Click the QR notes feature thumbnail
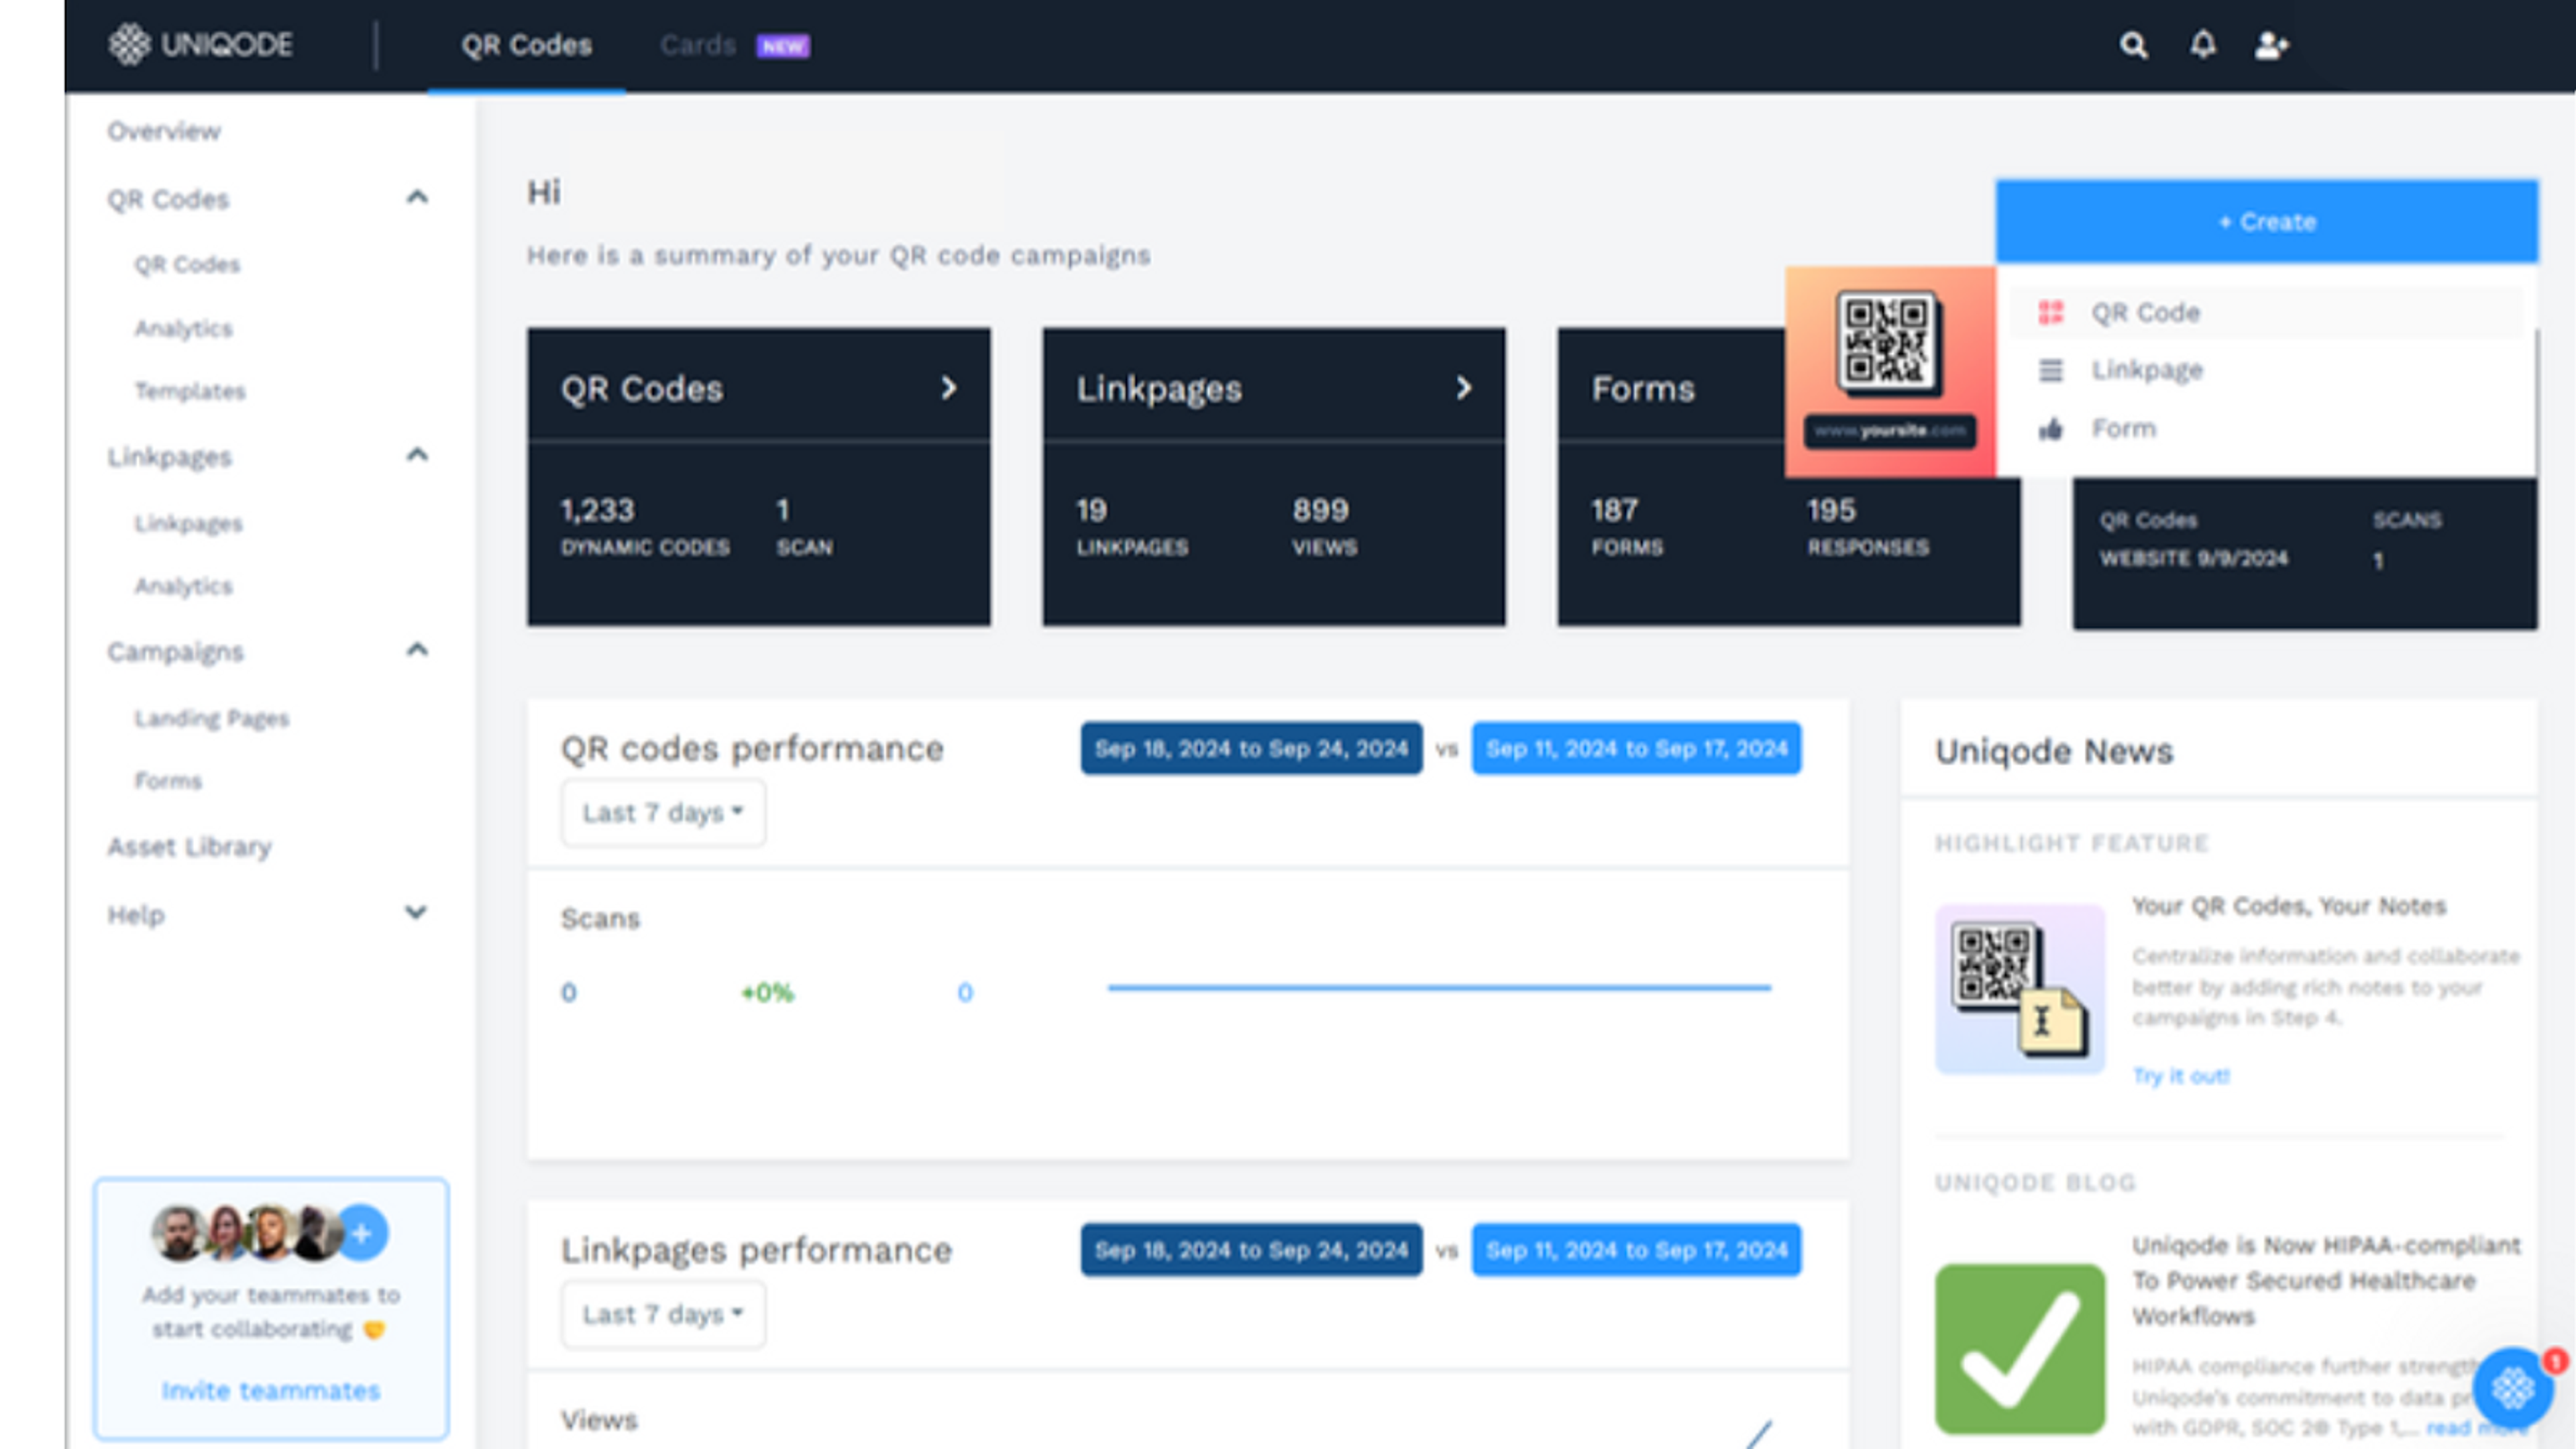This screenshot has height=1449, width=2576. (x=2020, y=989)
